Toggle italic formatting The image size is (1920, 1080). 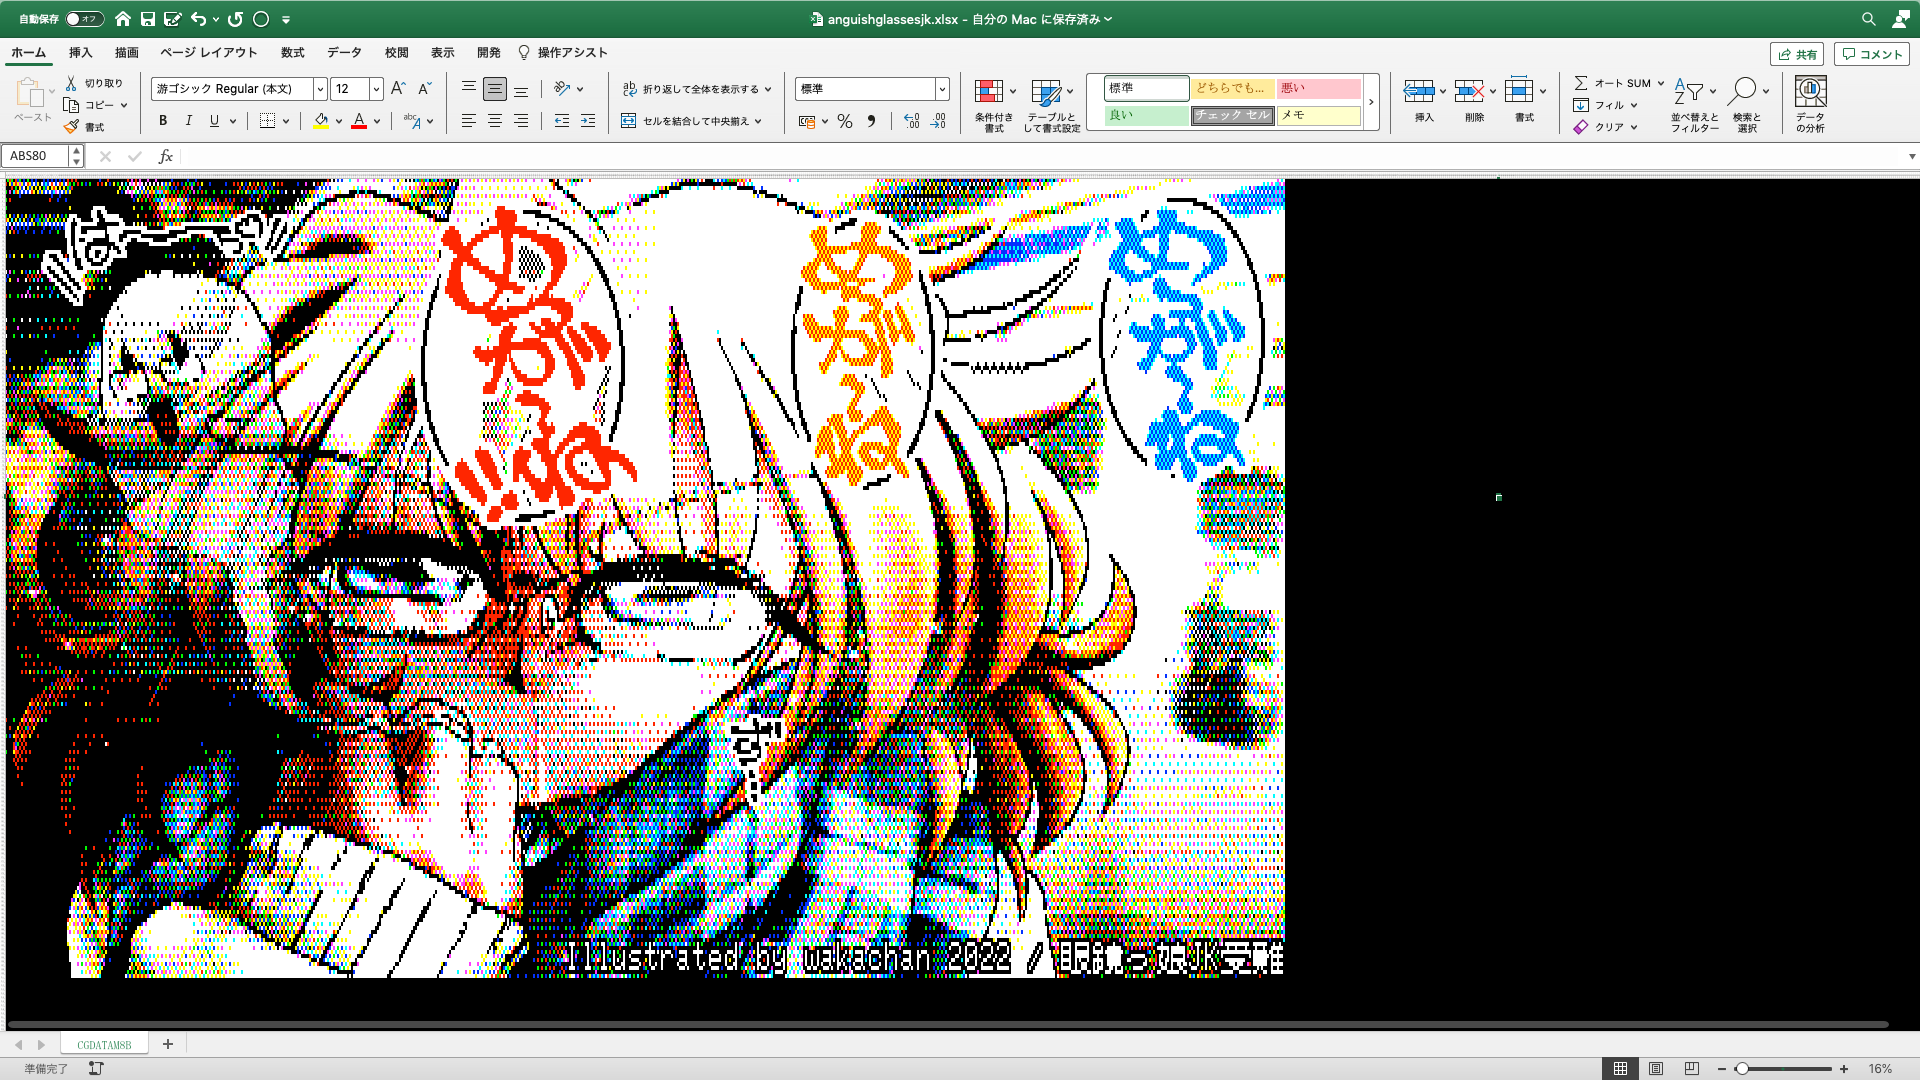(189, 121)
